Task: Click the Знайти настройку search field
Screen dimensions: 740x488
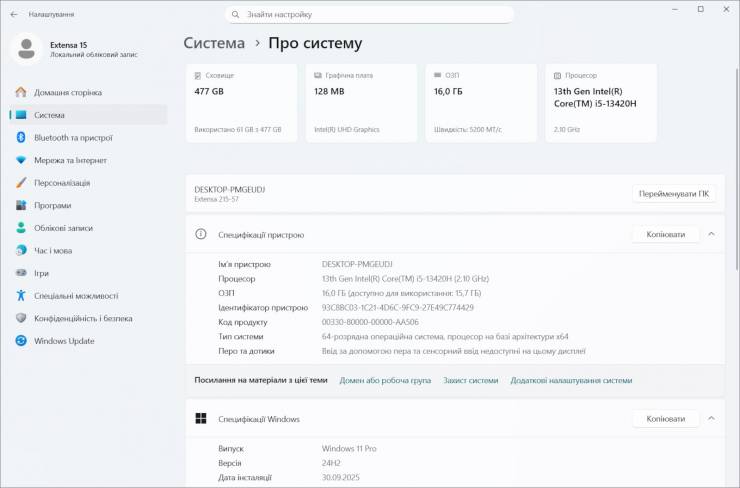Action: [x=370, y=15]
